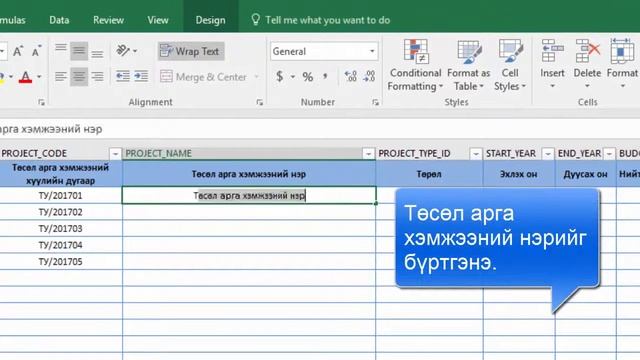Open PROJECT_NAME column filter dropdown
This screenshot has width=640, height=360.
368,154
